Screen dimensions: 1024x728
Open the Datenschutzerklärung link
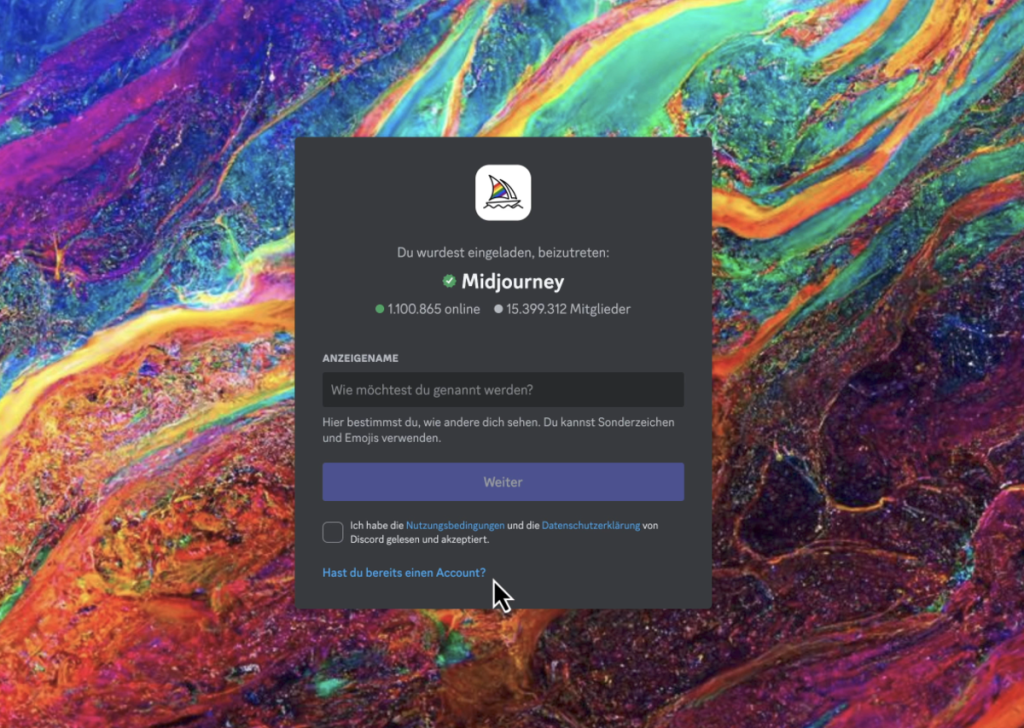[x=590, y=525]
